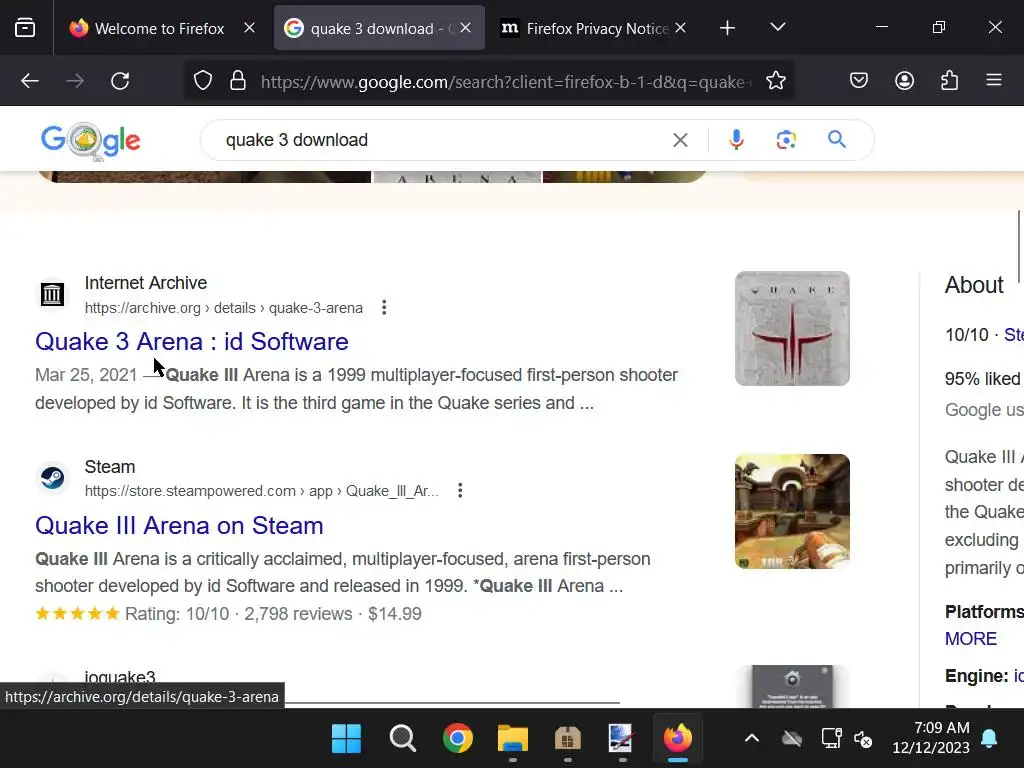Image resolution: width=1024 pixels, height=768 pixels.
Task: Open more options for Internet Archive result
Action: (384, 308)
